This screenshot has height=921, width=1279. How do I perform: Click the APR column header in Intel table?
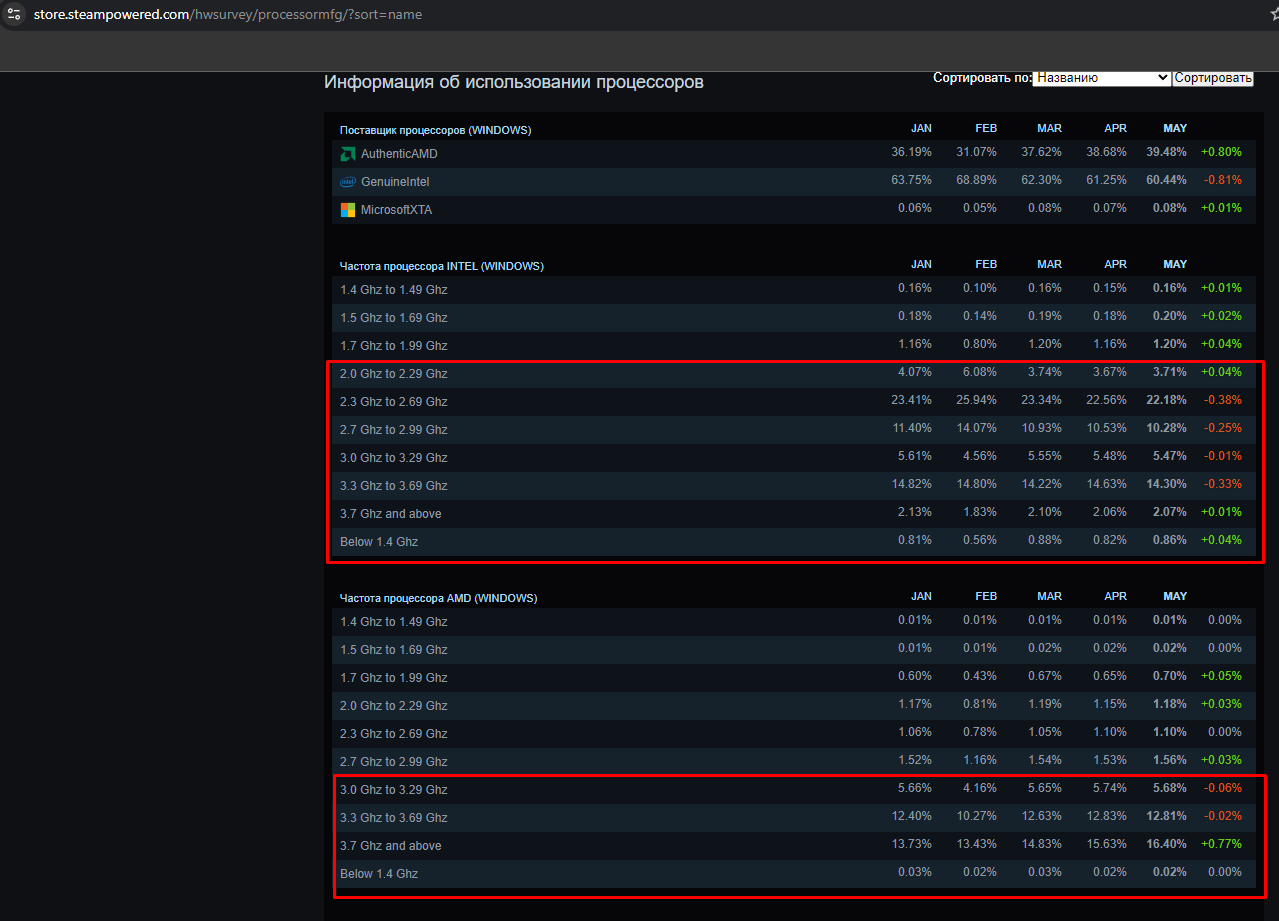1115,264
